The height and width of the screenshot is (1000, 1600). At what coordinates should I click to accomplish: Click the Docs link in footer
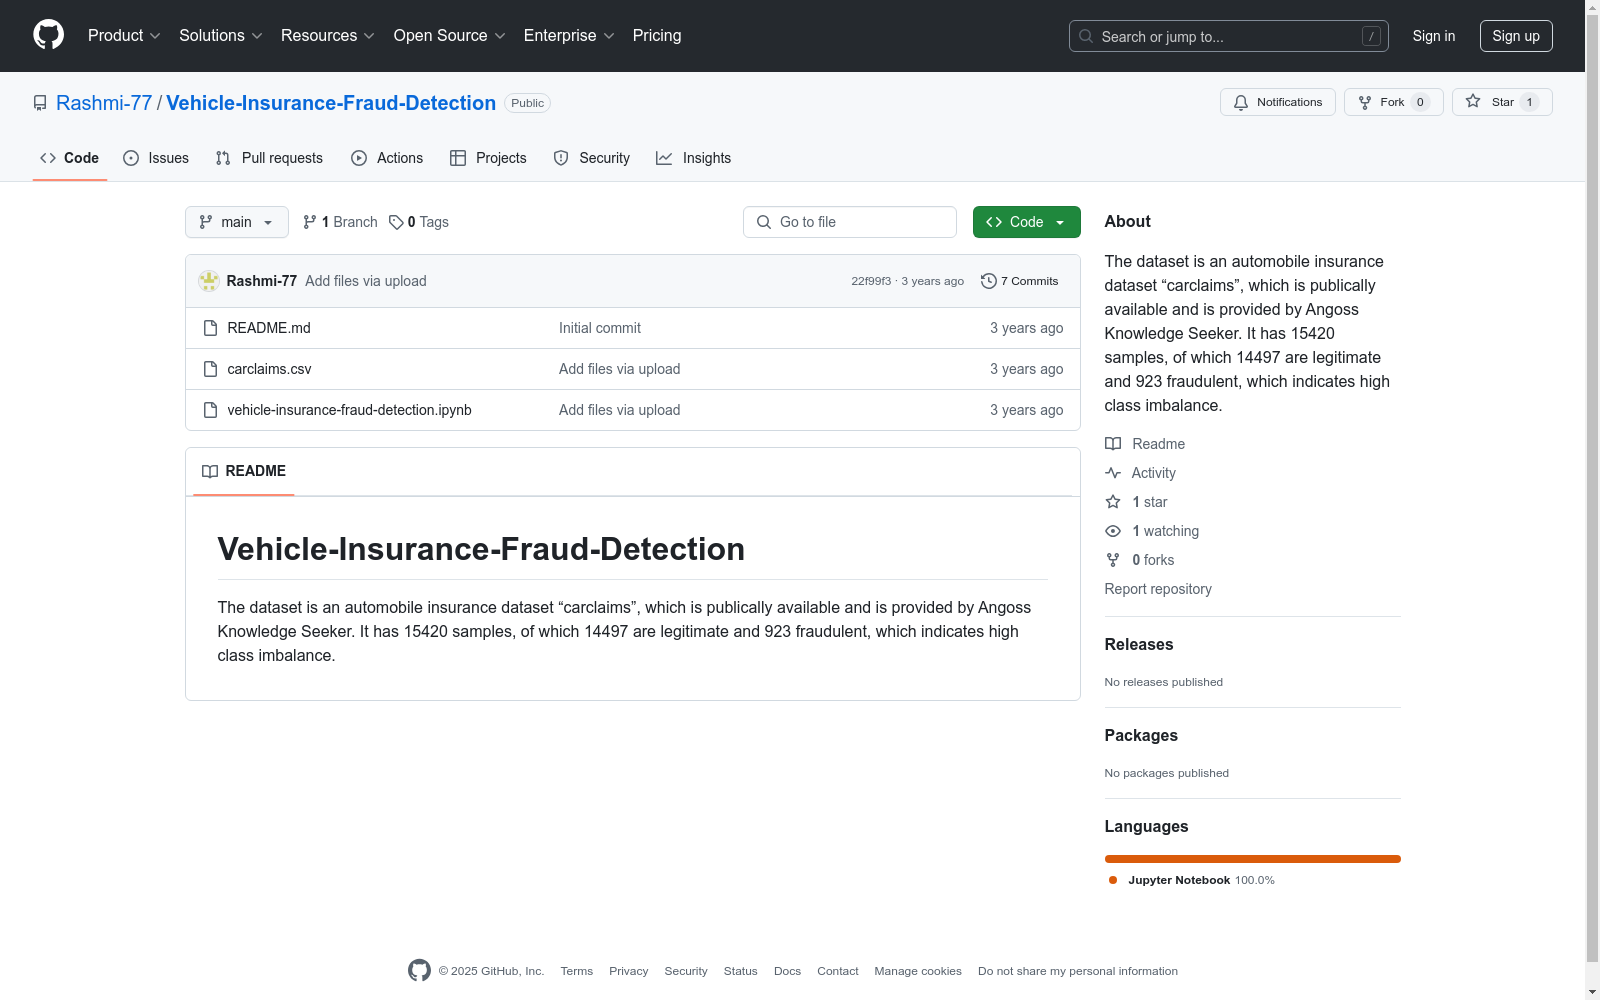787,971
